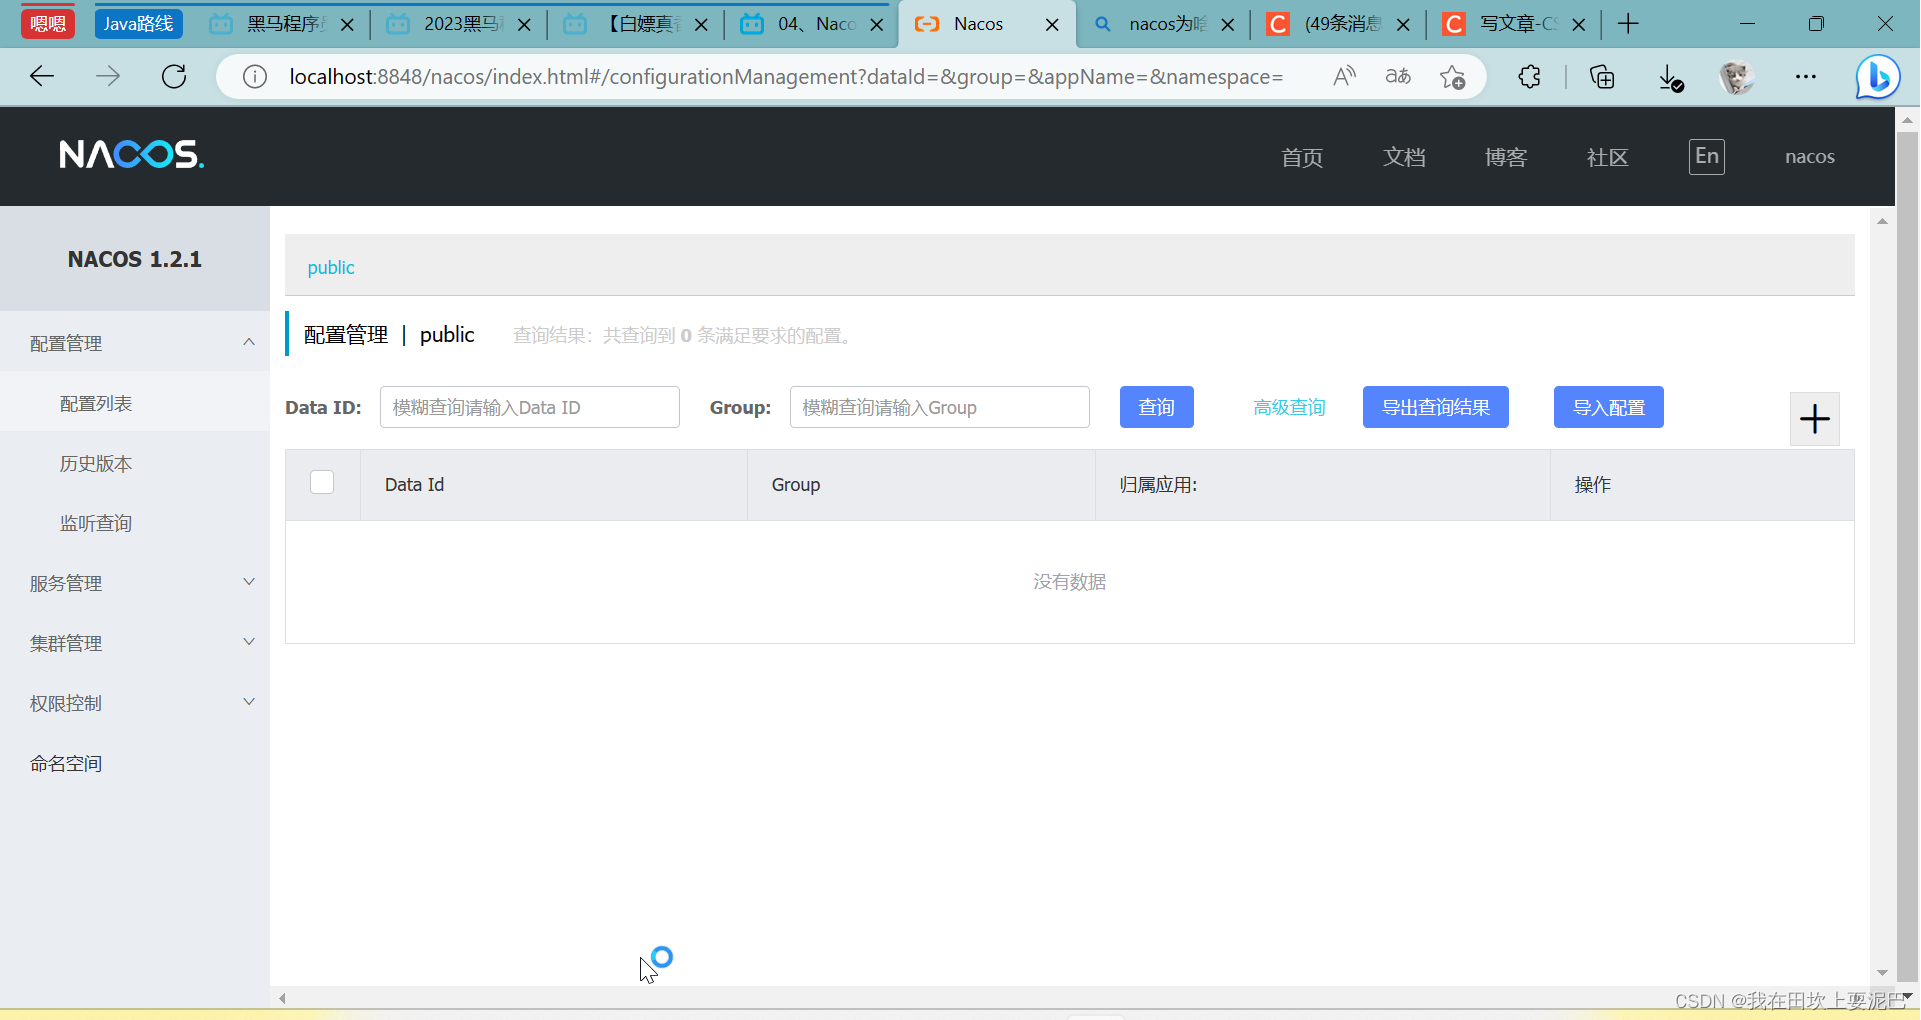
Task: Toggle the select-all checkbox in table header
Action: (322, 482)
